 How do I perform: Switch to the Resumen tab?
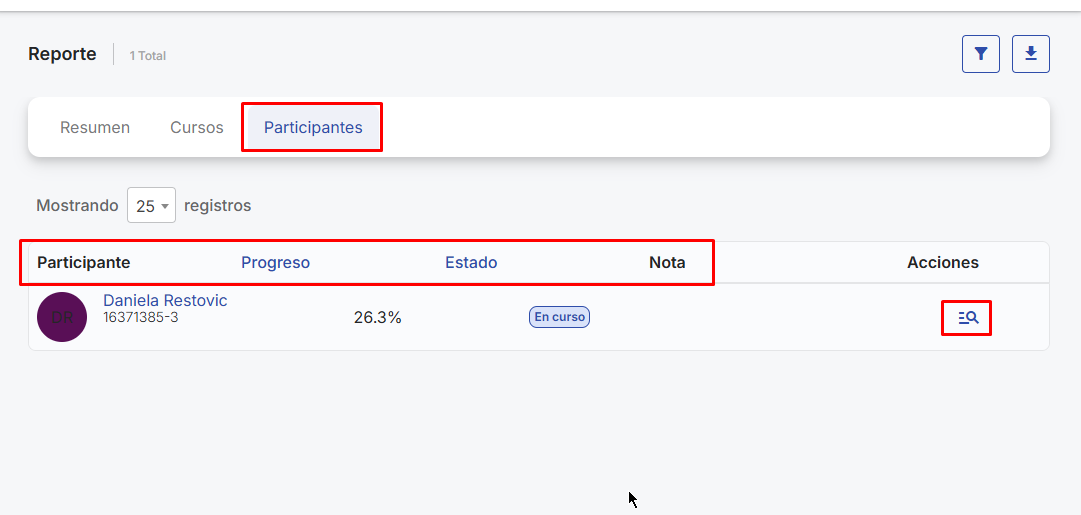tap(95, 128)
